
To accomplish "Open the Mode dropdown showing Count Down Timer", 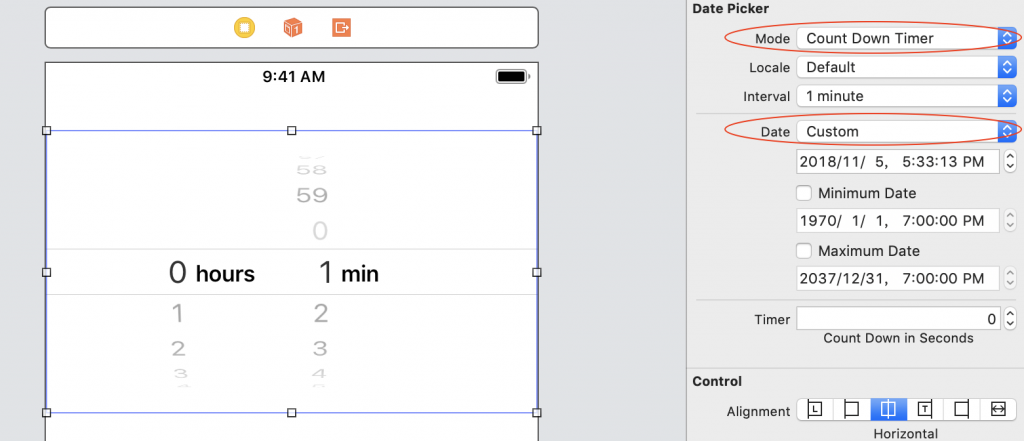I will 906,38.
